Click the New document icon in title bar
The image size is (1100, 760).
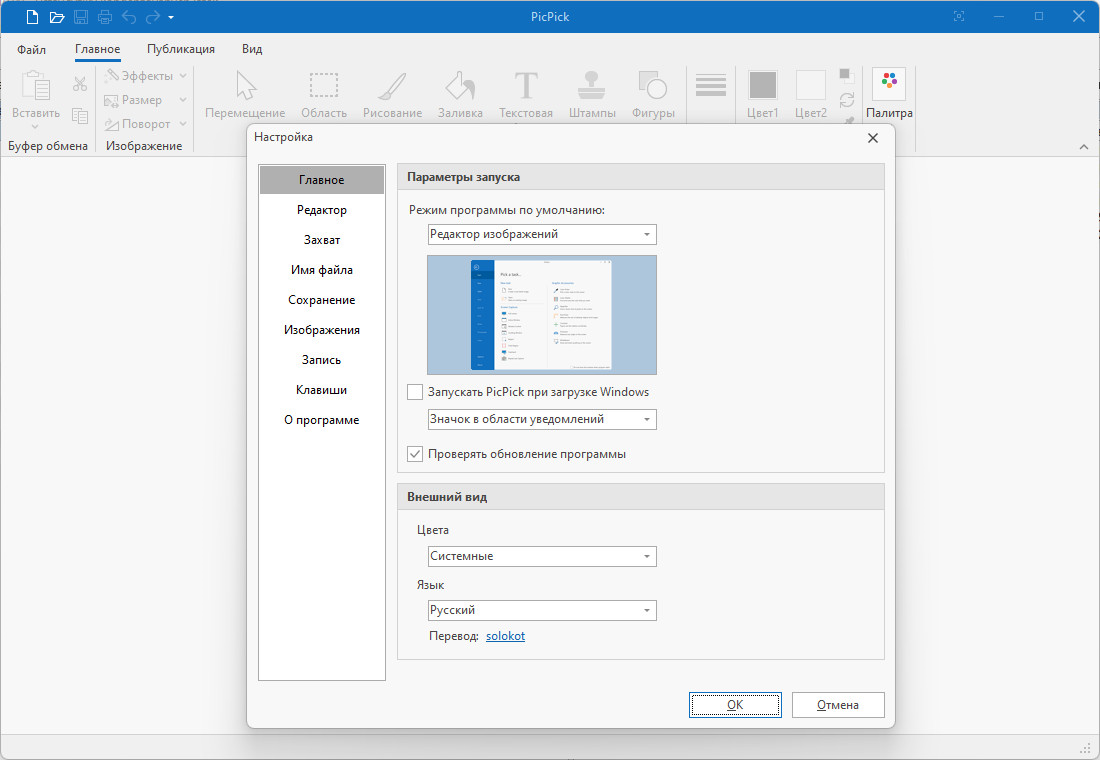click(x=32, y=17)
